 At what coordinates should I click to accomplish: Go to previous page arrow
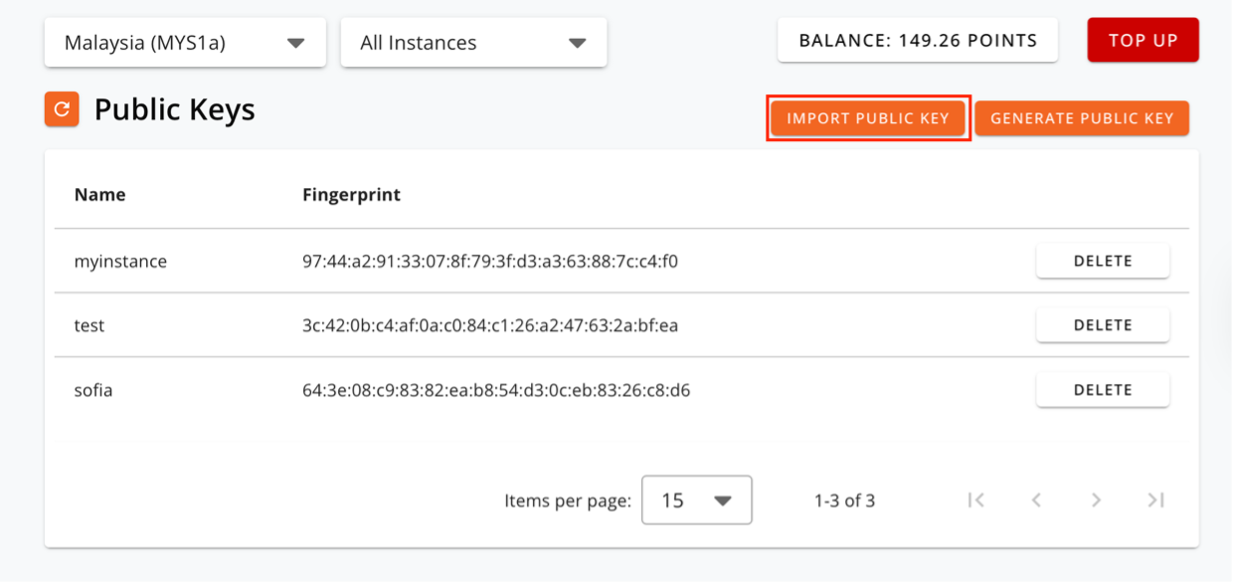(x=1036, y=500)
